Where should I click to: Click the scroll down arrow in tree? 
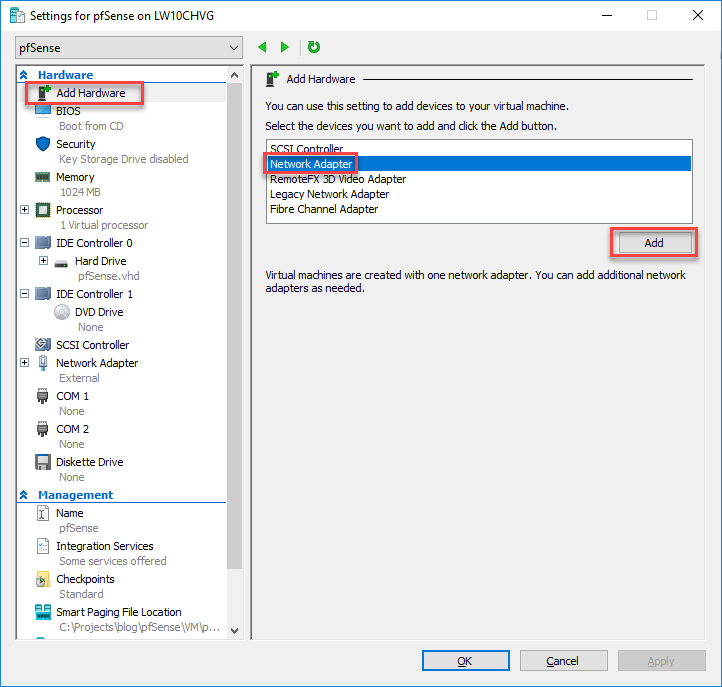pos(234,631)
